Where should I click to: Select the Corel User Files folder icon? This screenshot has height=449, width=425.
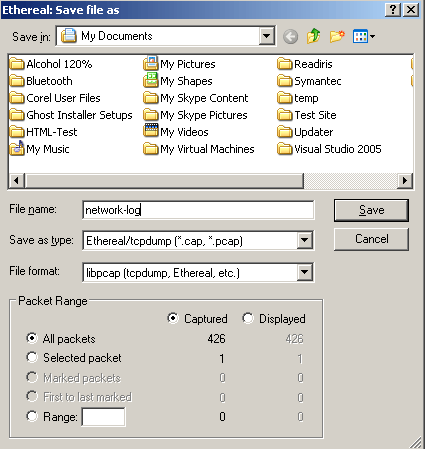click(17, 98)
